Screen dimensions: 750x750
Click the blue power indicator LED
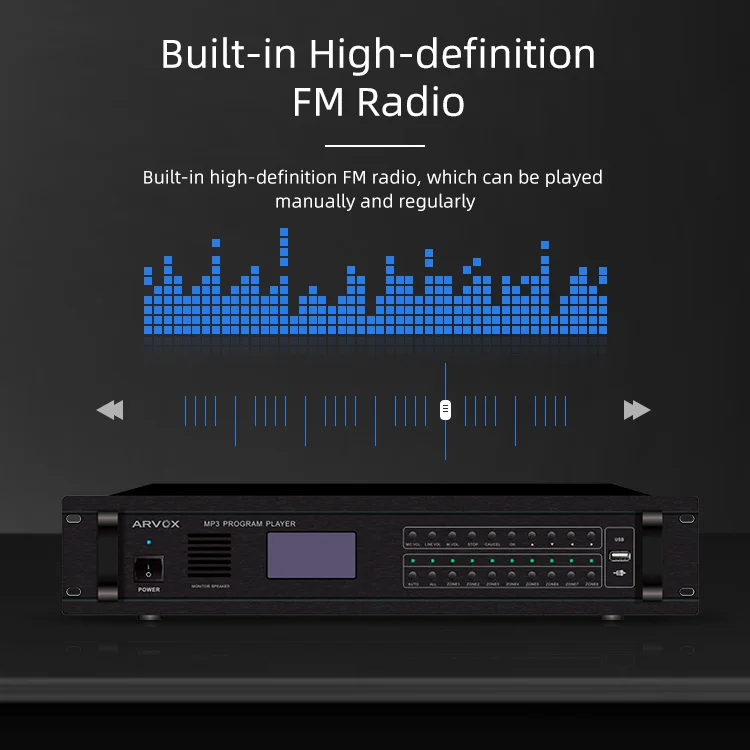coord(149,542)
